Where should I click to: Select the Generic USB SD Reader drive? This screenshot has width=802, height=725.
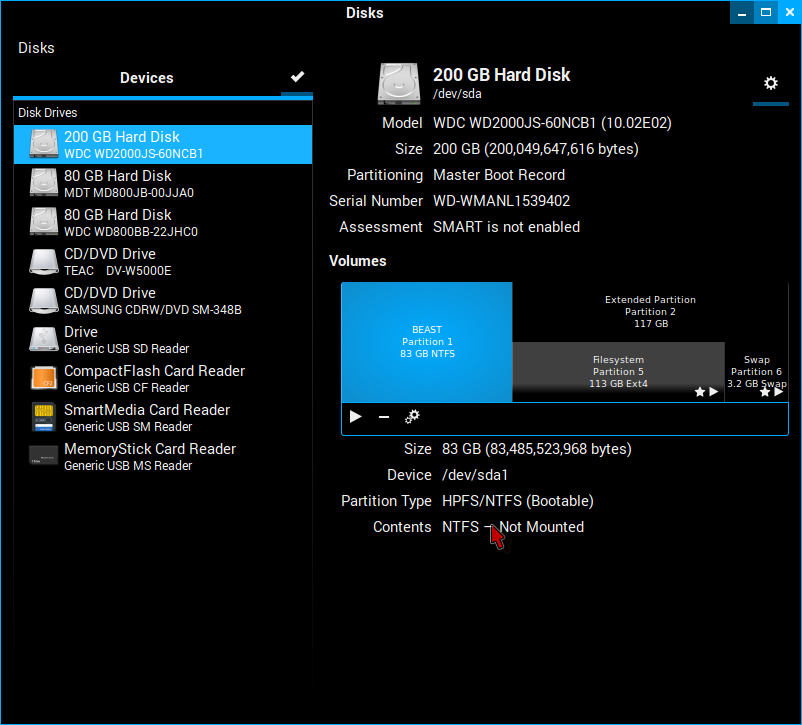pos(163,340)
